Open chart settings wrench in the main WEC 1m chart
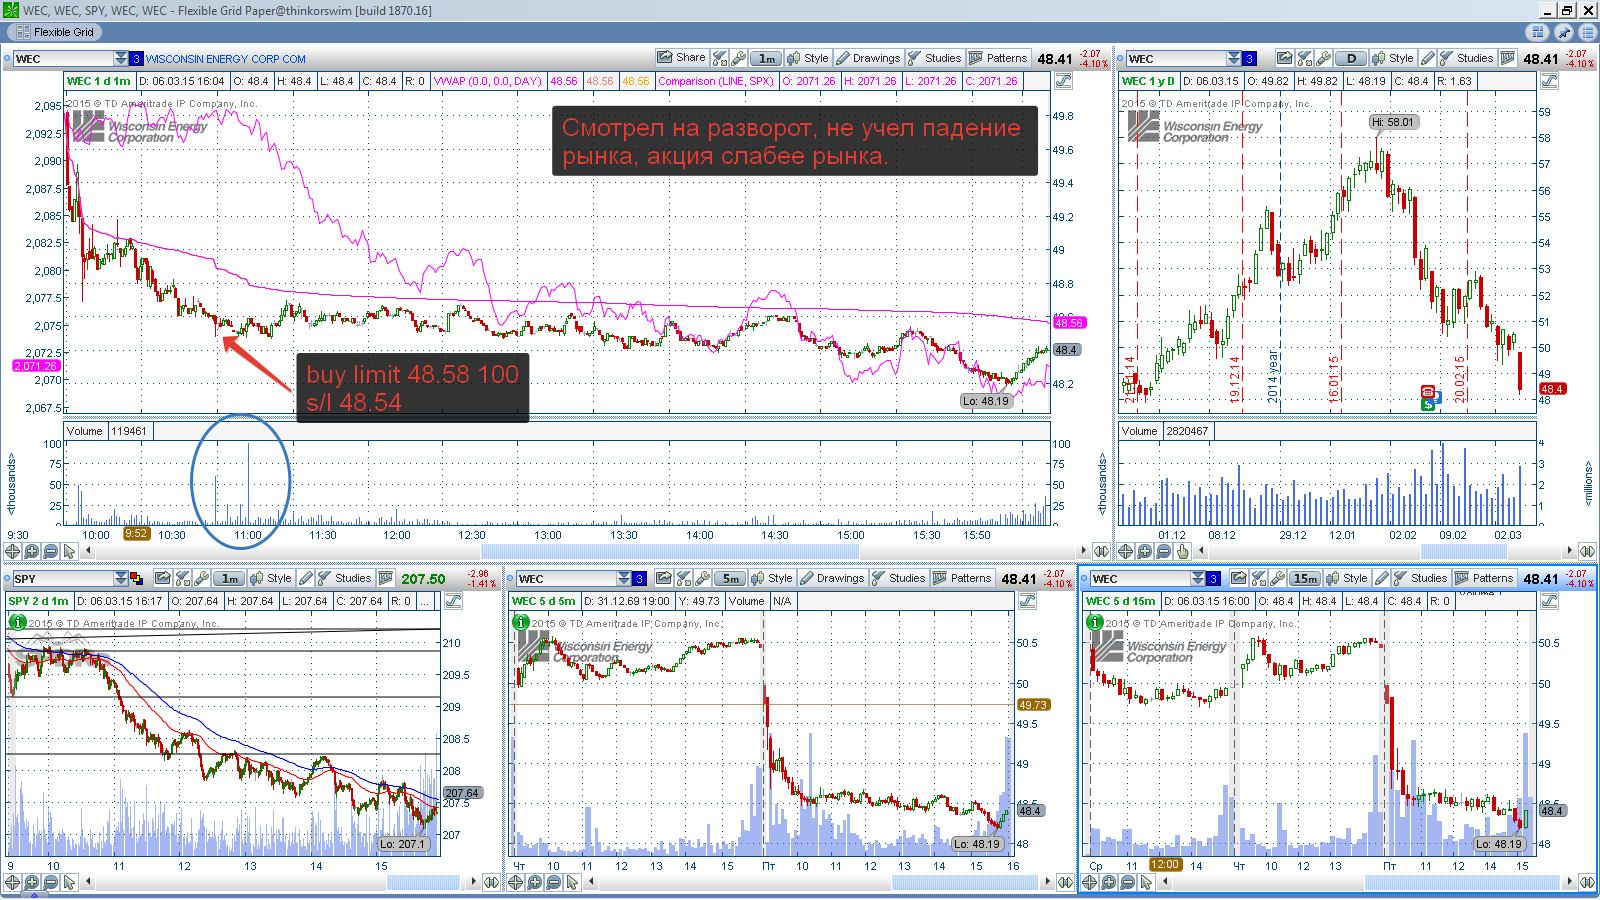 coord(739,58)
